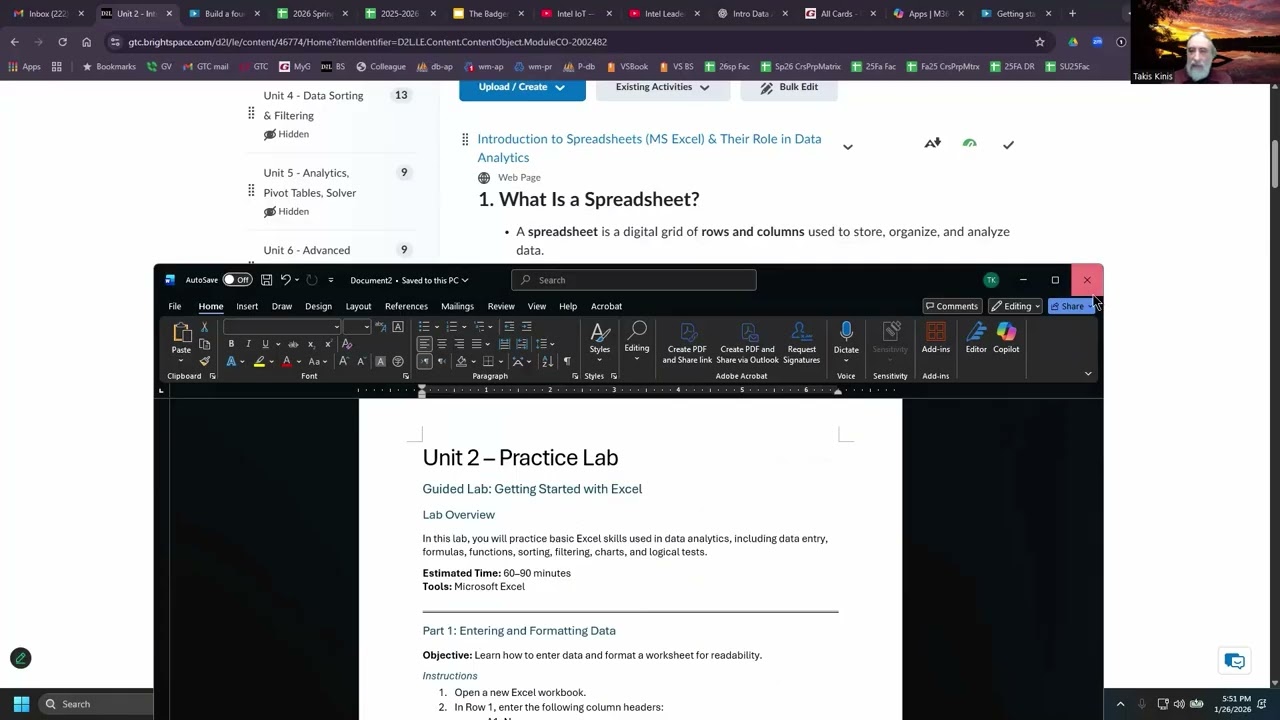The width and height of the screenshot is (1280, 720).
Task: Click the Borders icon
Action: click(488, 361)
